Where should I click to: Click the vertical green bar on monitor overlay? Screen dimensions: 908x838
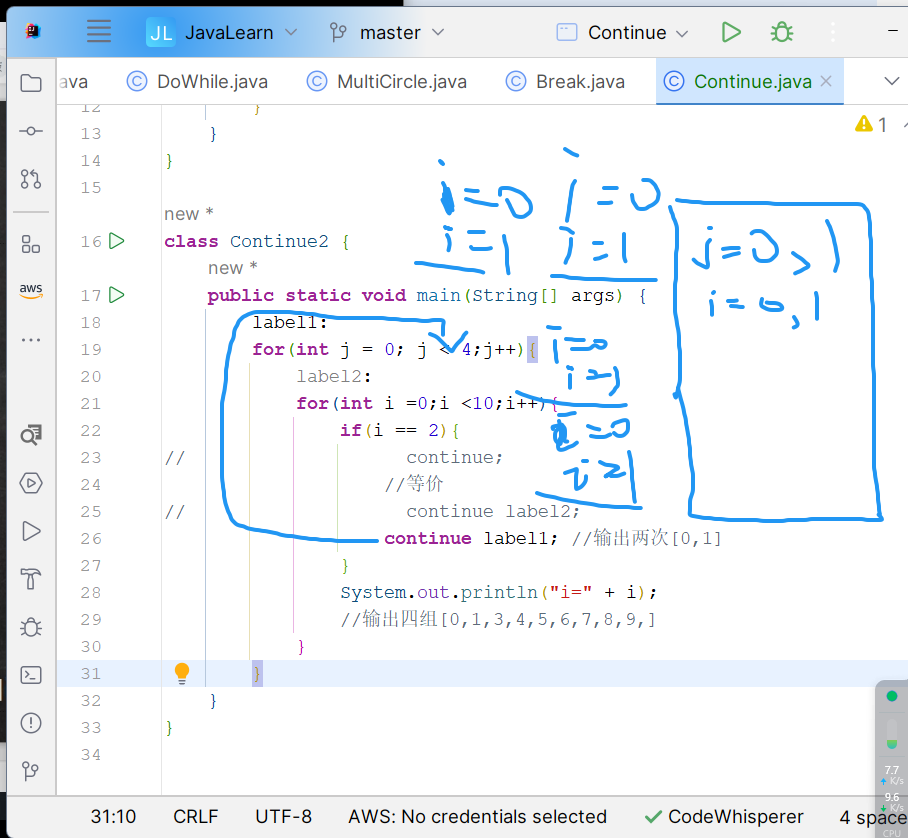click(x=892, y=733)
